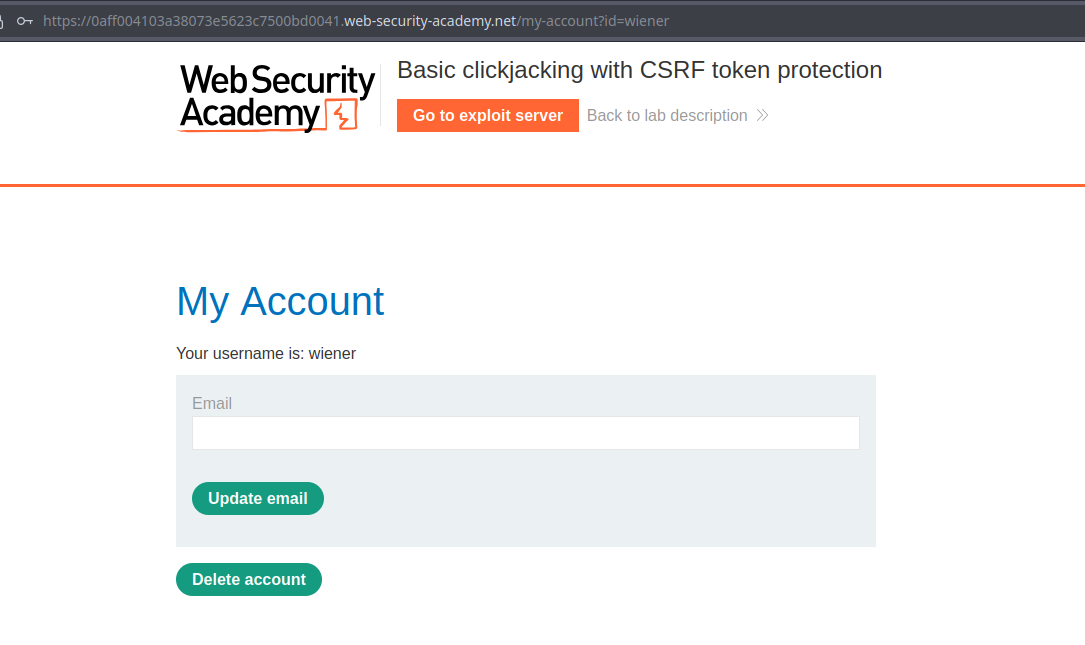Image resolution: width=1085 pixels, height=645 pixels.
Task: Click the orange divider line under the header
Action: tap(542, 185)
